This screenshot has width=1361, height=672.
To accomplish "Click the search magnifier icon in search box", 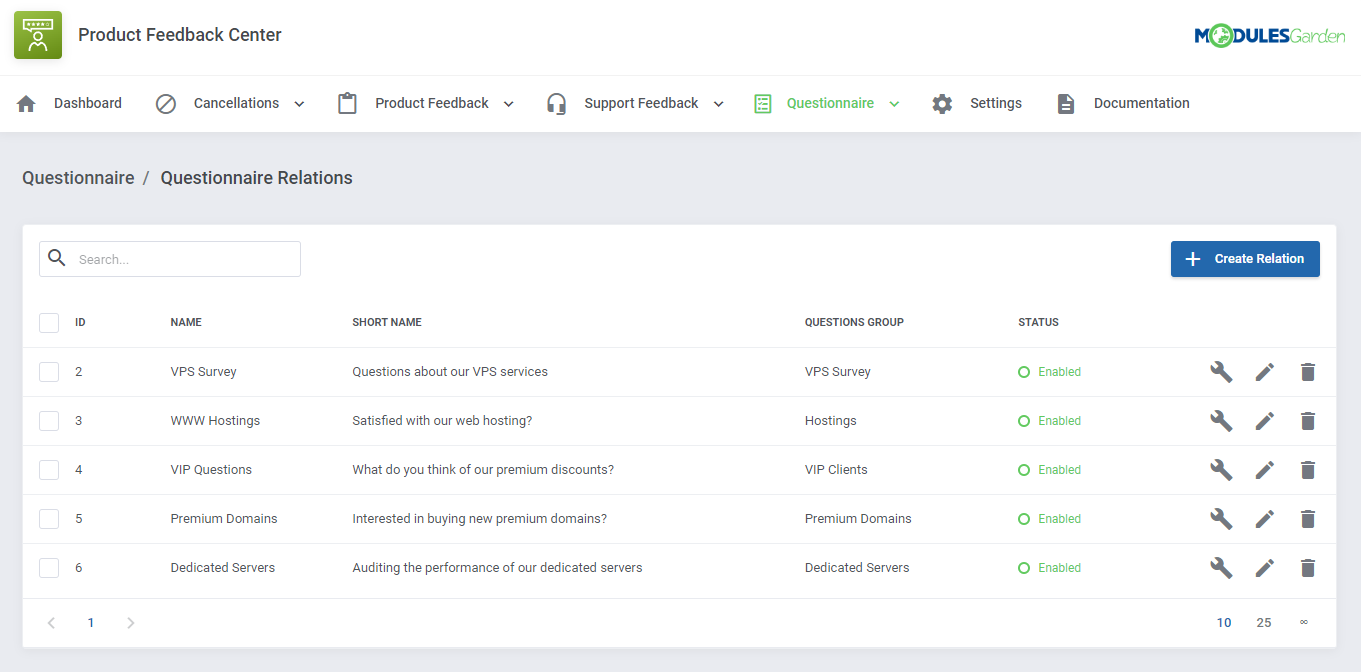I will (56, 257).
